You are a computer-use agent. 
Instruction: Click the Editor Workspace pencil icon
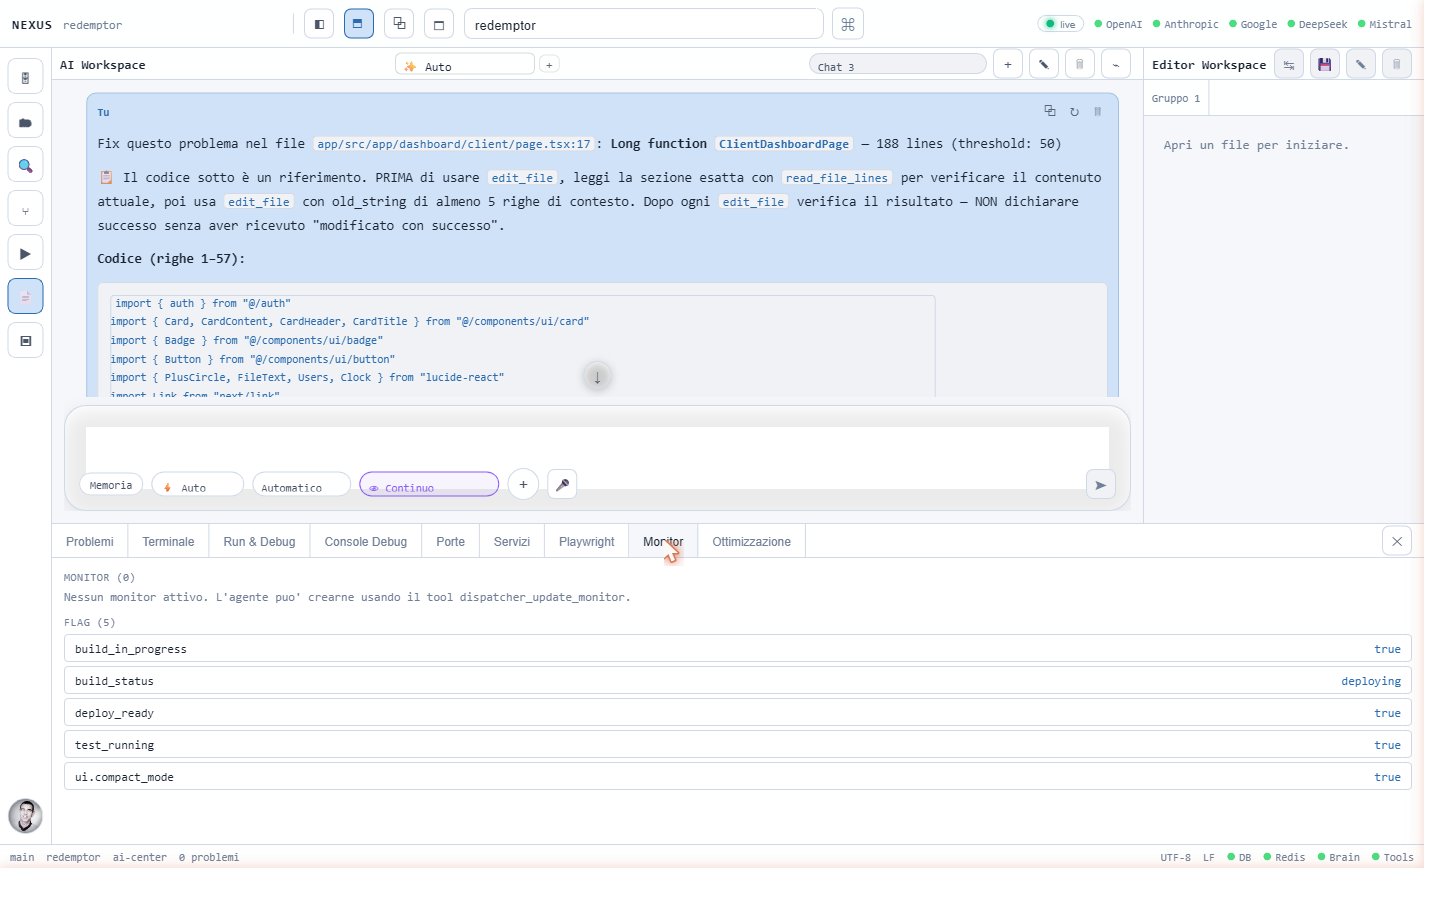point(1361,64)
